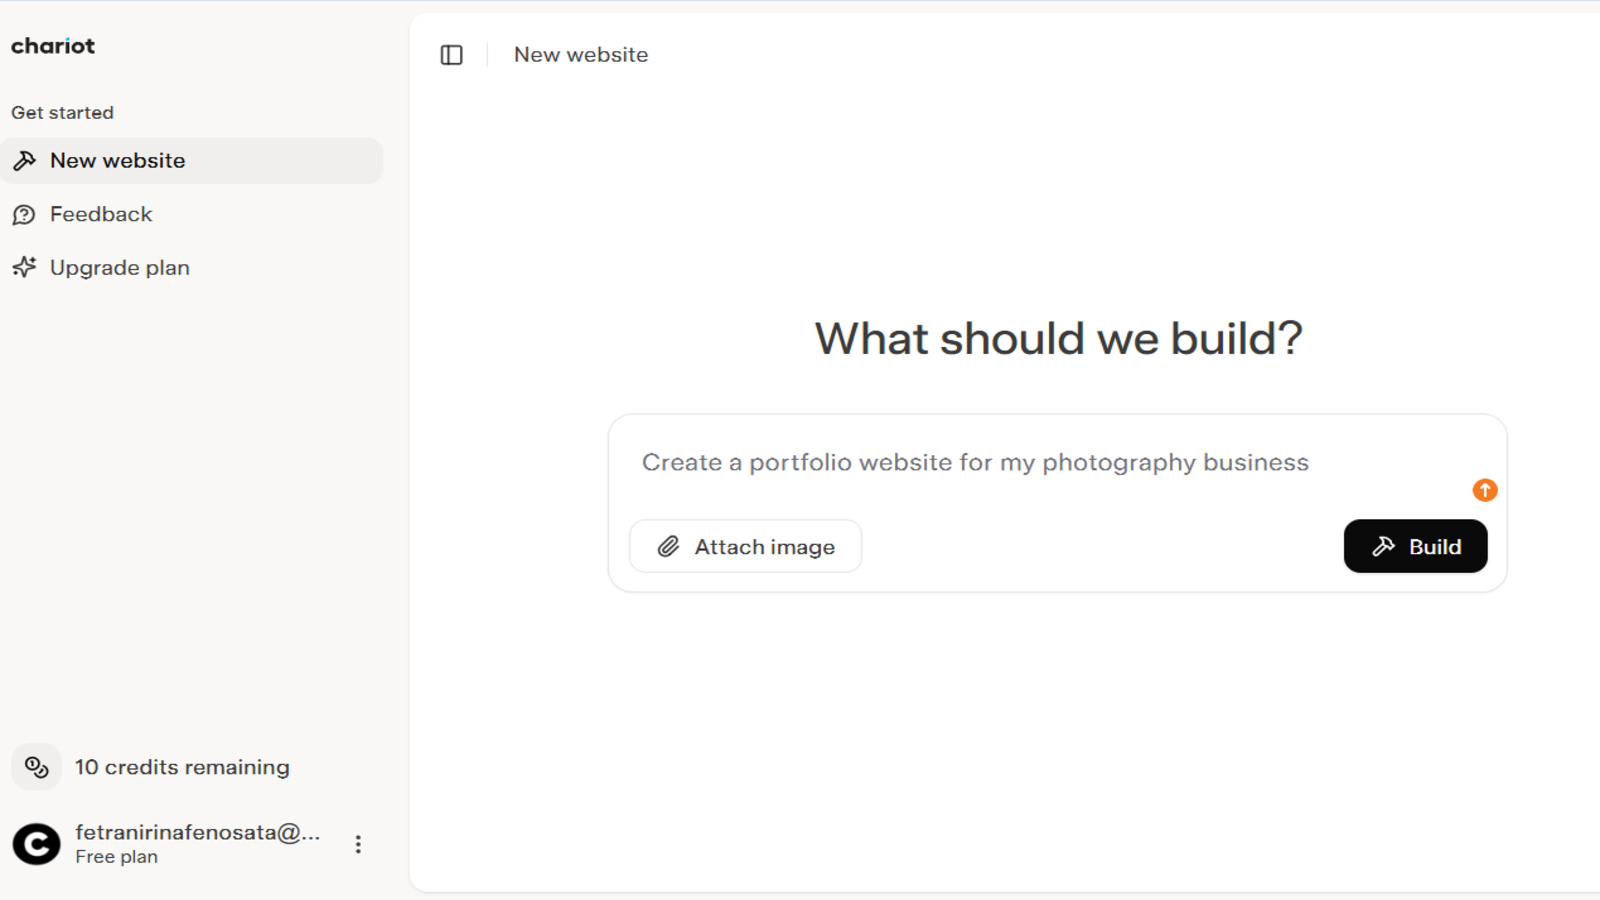Open the Feedback menu item
This screenshot has height=900, width=1600.
(192, 214)
